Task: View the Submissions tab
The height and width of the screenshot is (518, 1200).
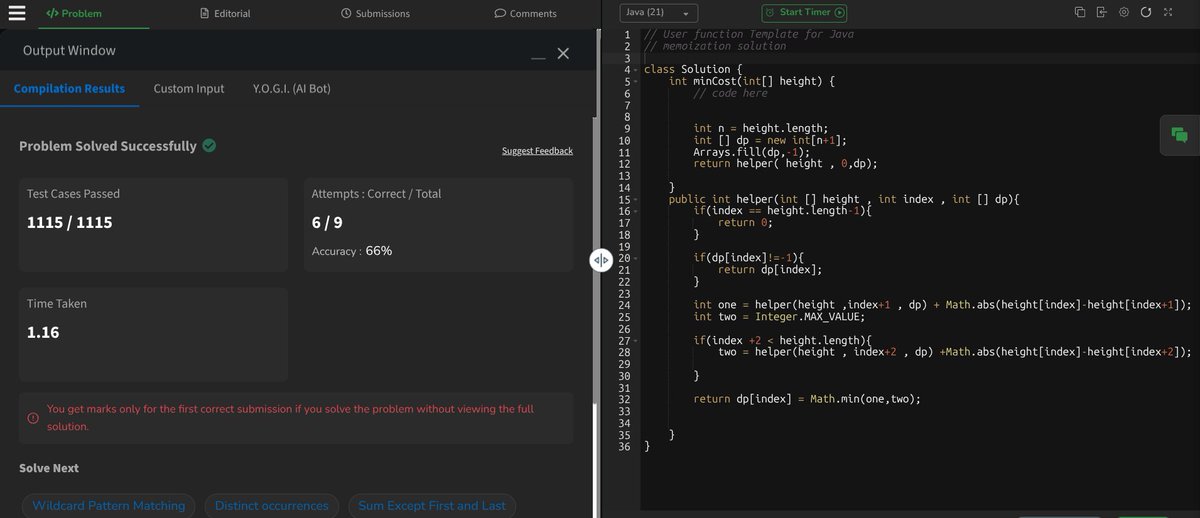Action: click(x=375, y=14)
